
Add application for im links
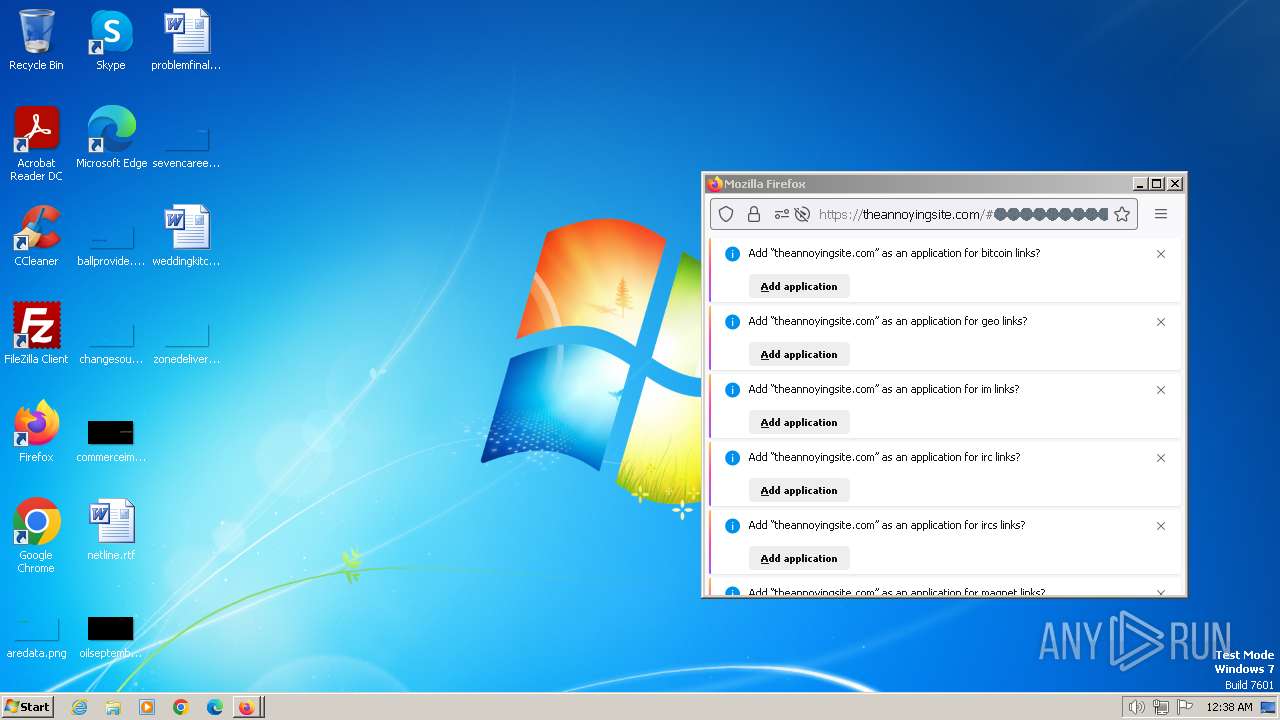tap(799, 422)
